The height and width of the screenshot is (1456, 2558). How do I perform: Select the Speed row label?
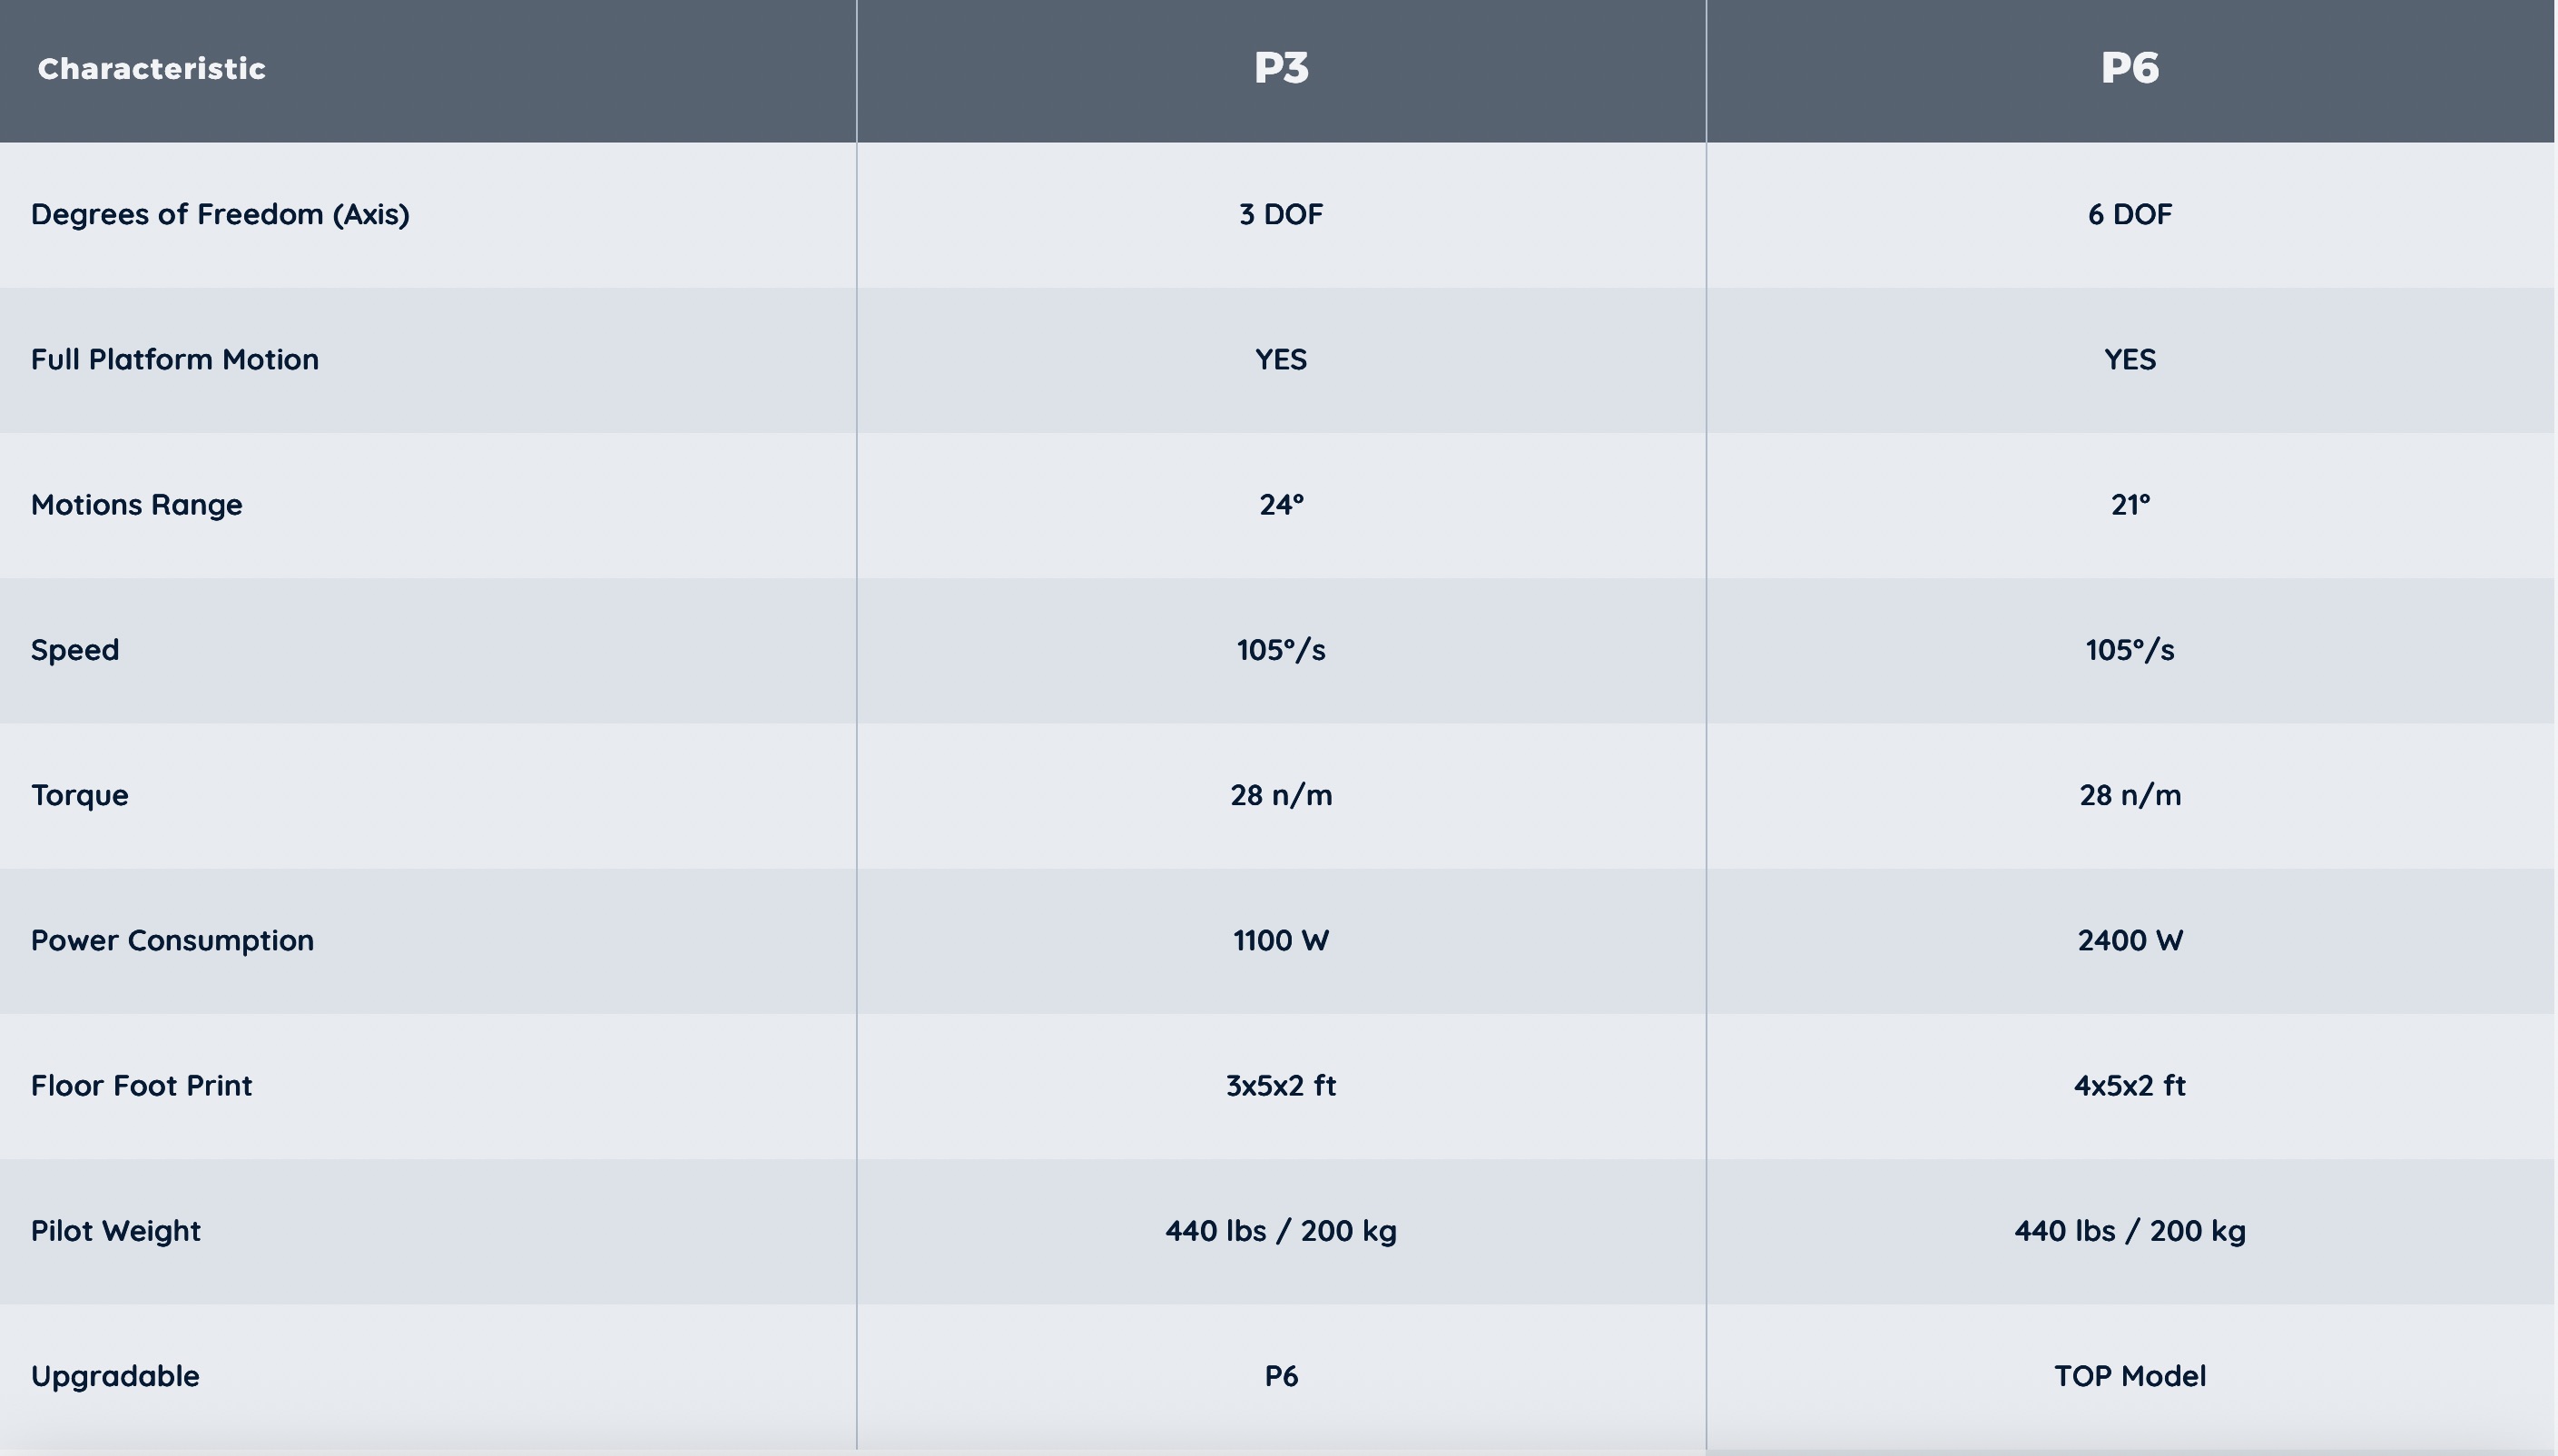click(x=75, y=650)
